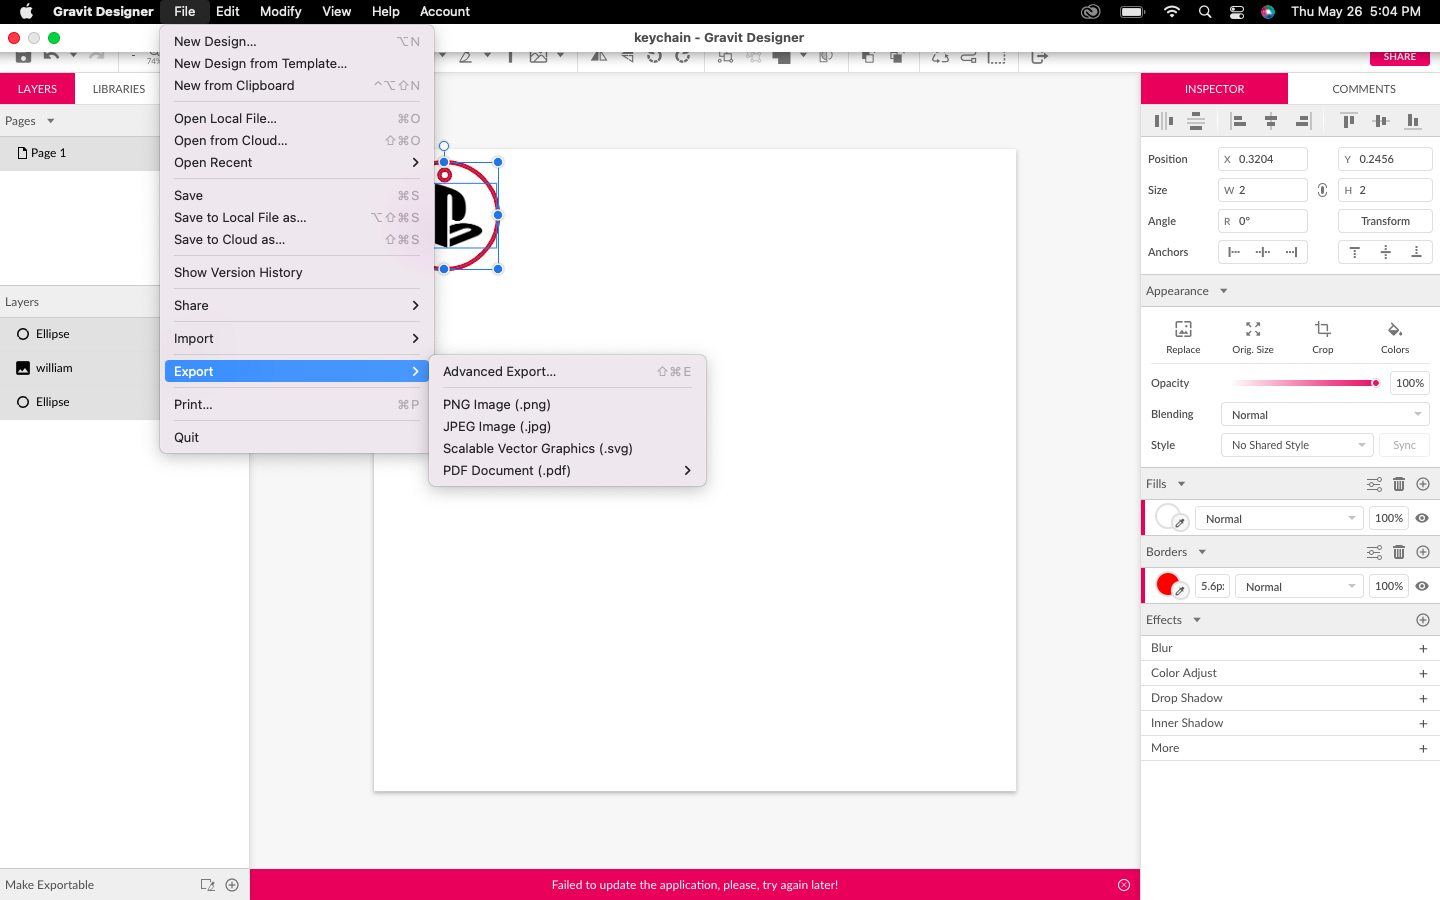Align selection to top edge
The width and height of the screenshot is (1440, 900).
click(1348, 121)
